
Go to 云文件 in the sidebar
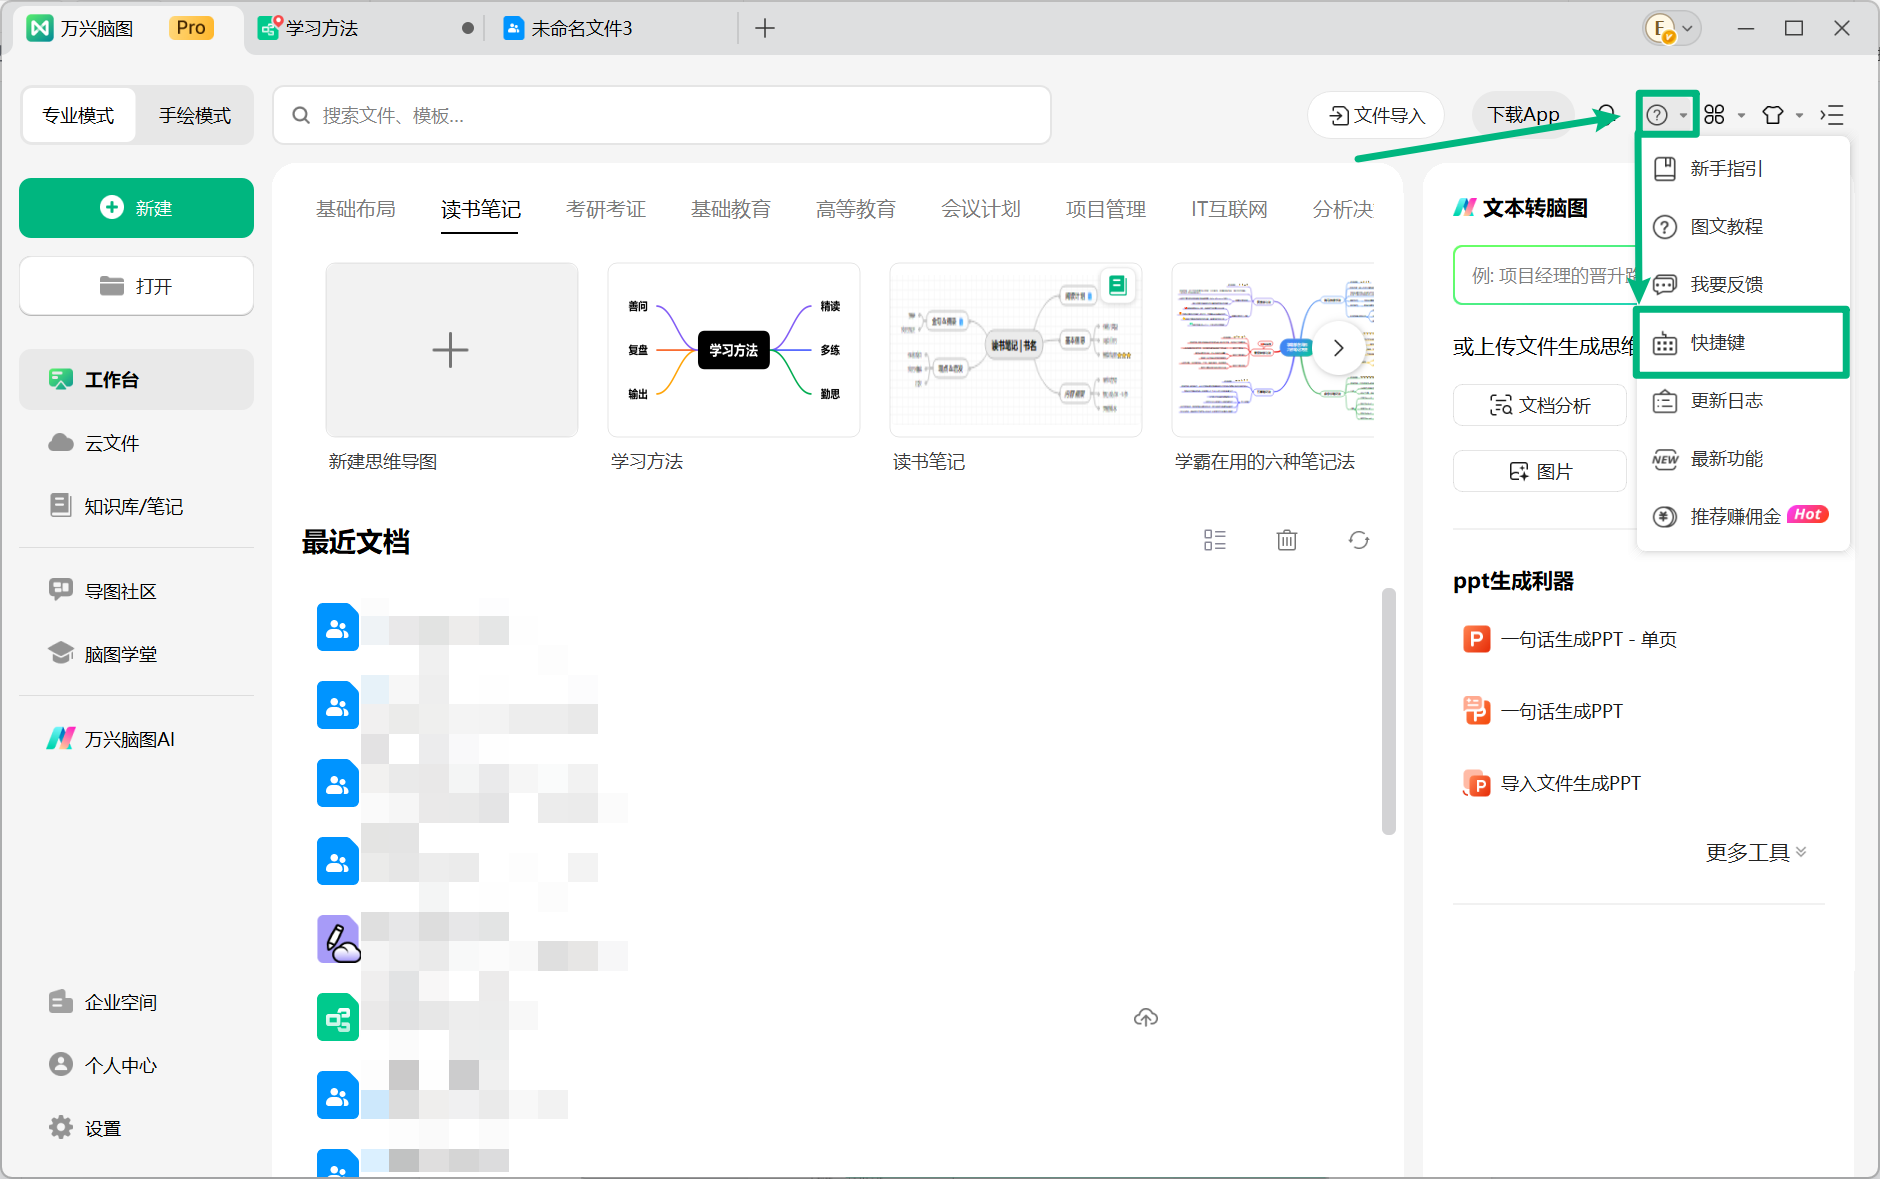point(136,443)
